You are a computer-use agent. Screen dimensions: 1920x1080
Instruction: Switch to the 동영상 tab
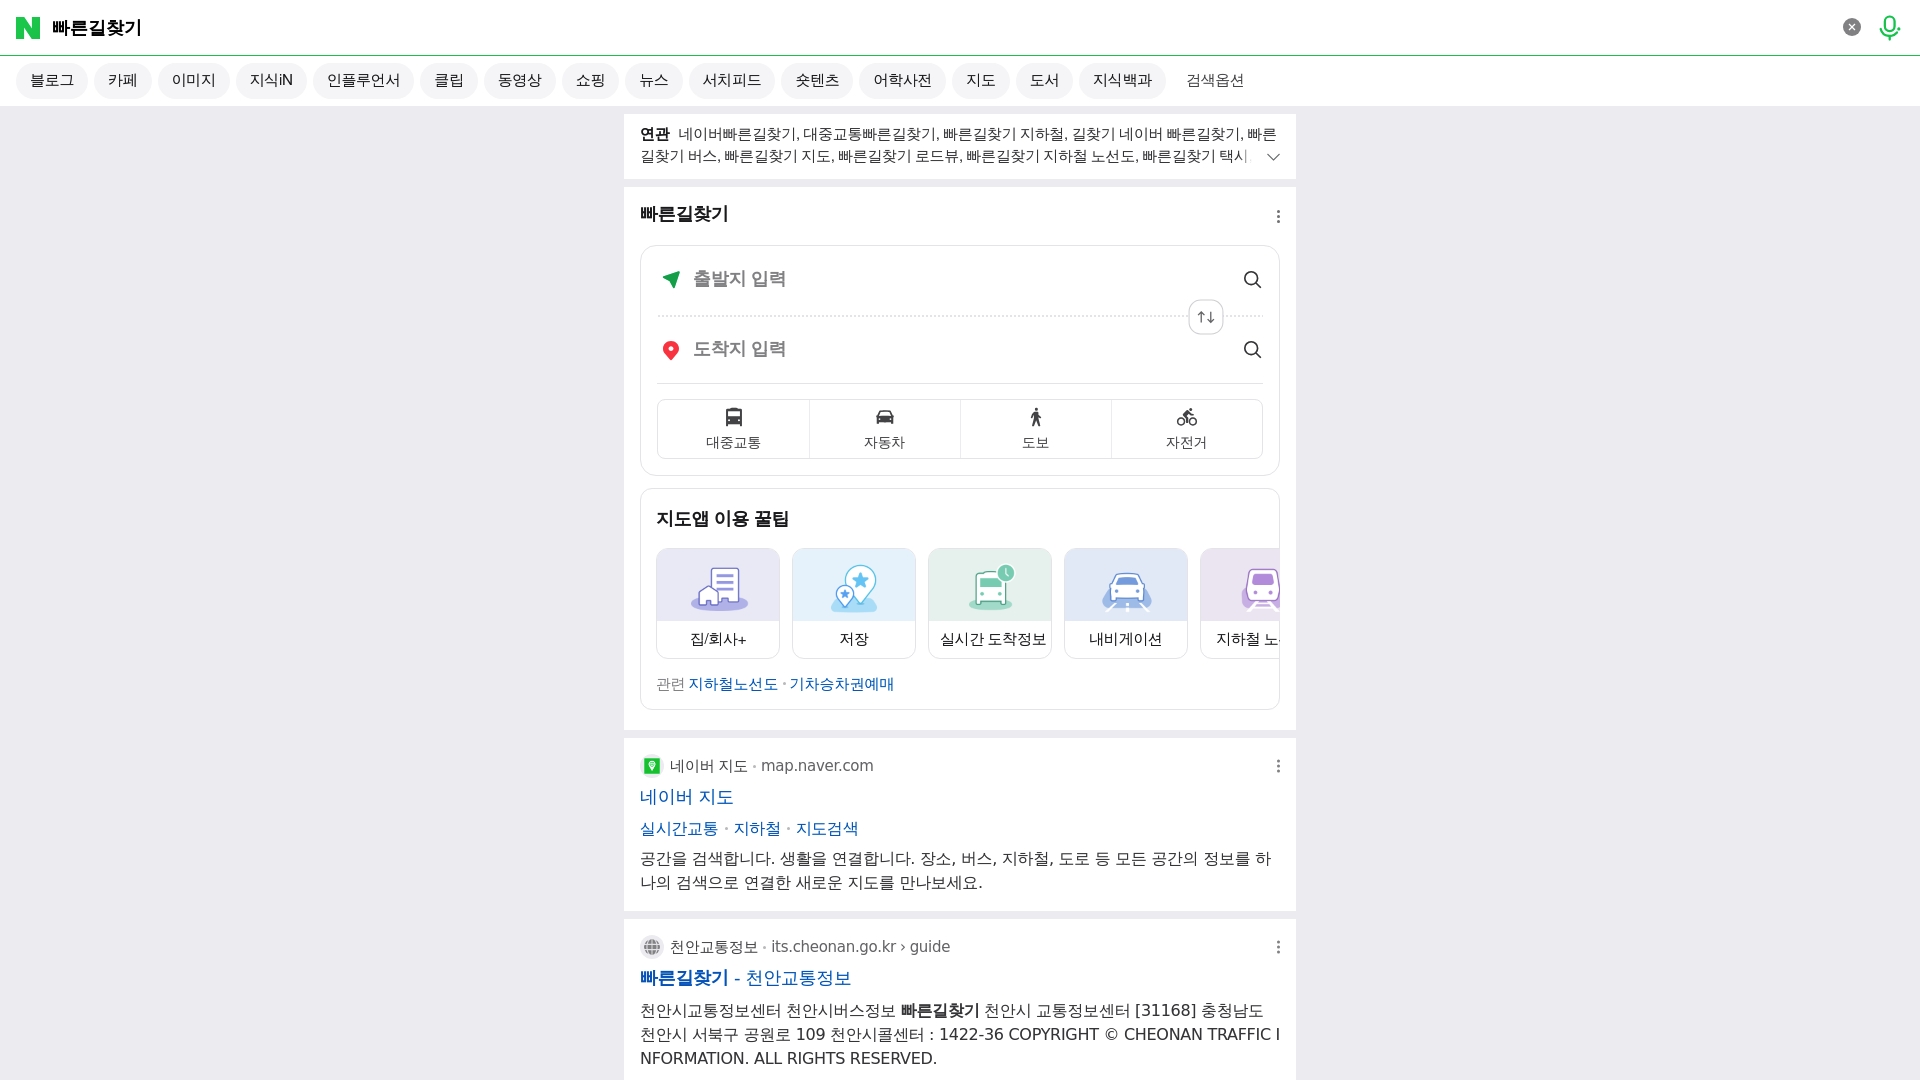coord(520,81)
